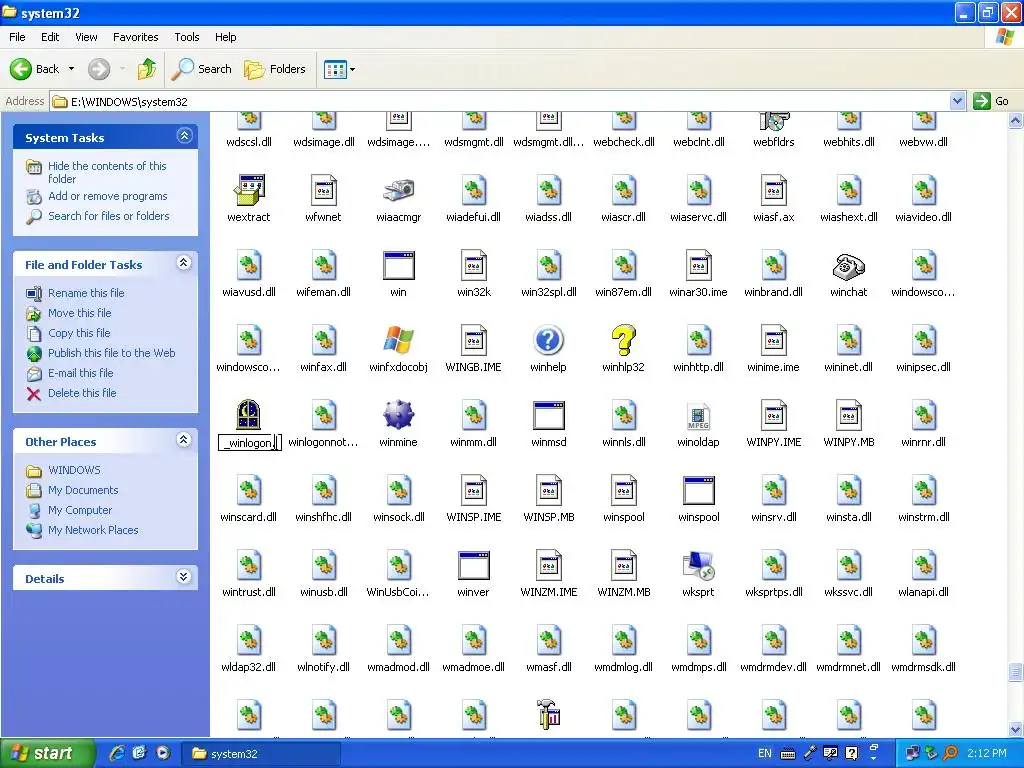Click Search for files or folders
Screen dimensions: 1024x768
[108, 216]
